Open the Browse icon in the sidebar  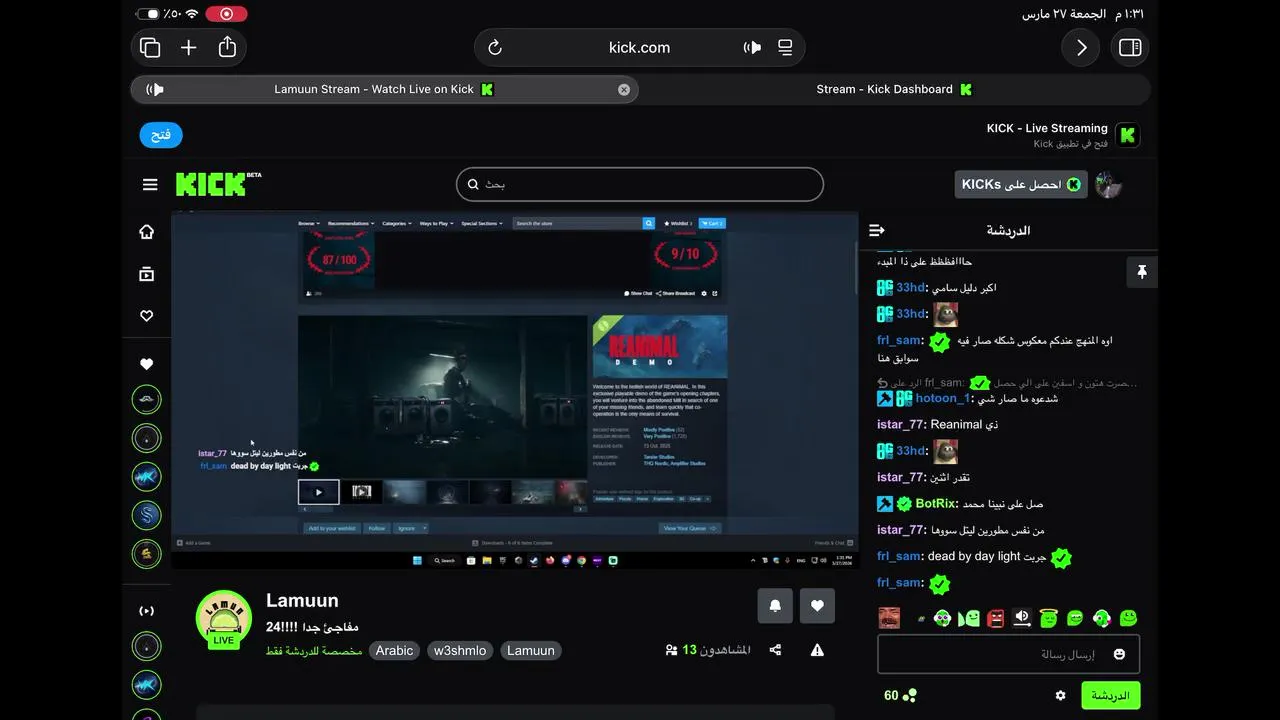pyautogui.click(x=146, y=274)
